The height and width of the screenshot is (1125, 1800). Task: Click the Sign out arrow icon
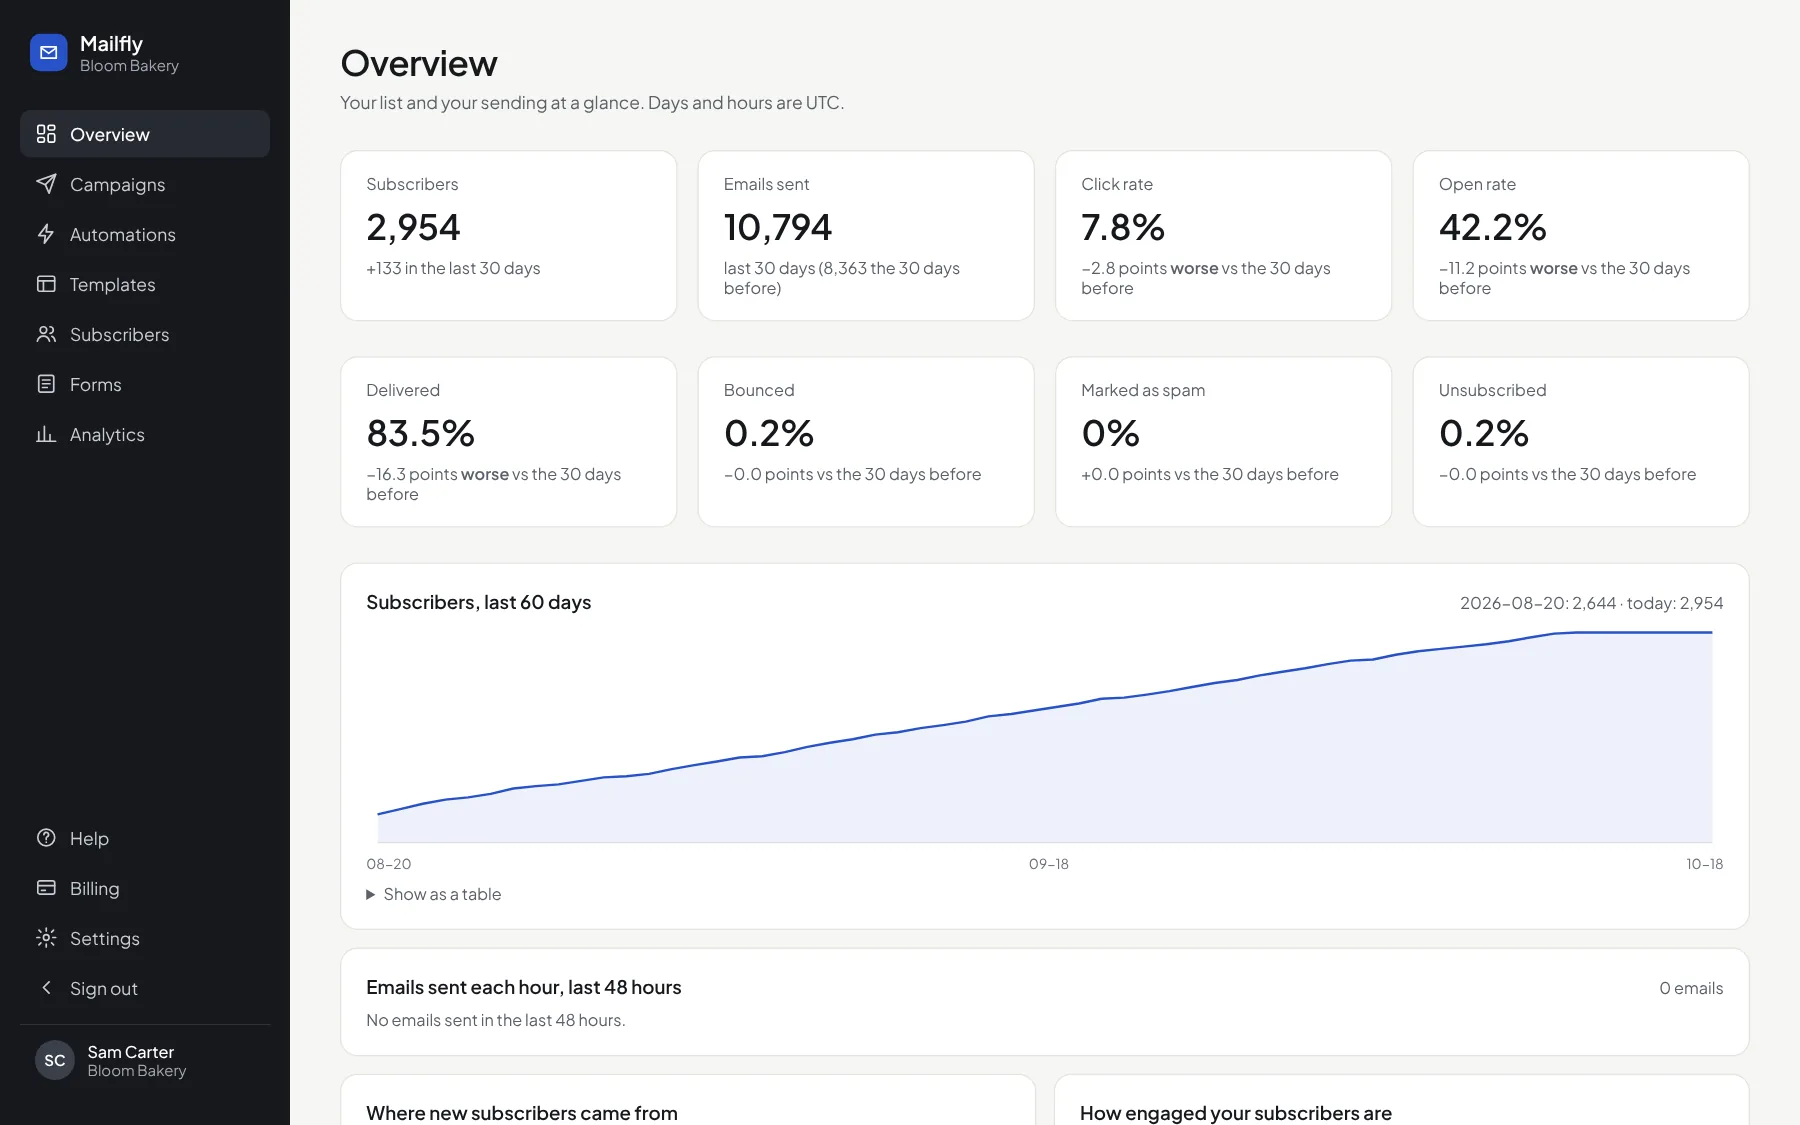coord(46,988)
